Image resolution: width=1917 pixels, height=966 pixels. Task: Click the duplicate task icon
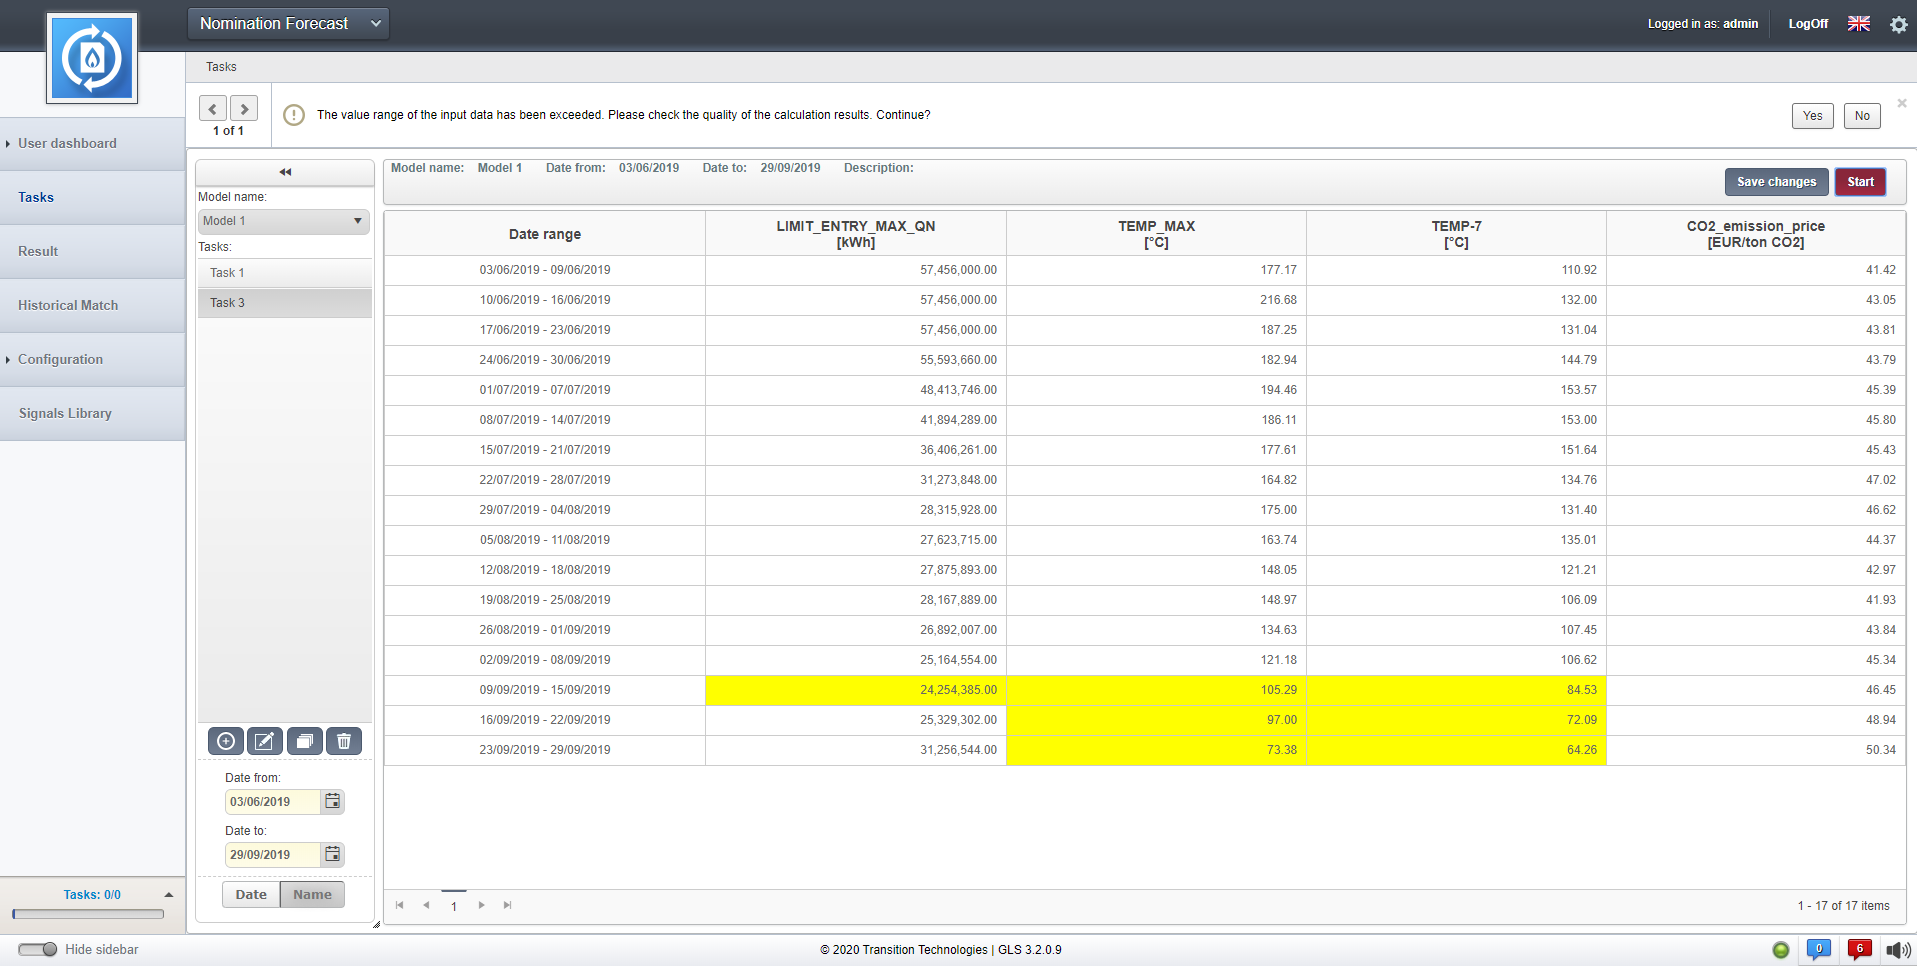(x=305, y=741)
